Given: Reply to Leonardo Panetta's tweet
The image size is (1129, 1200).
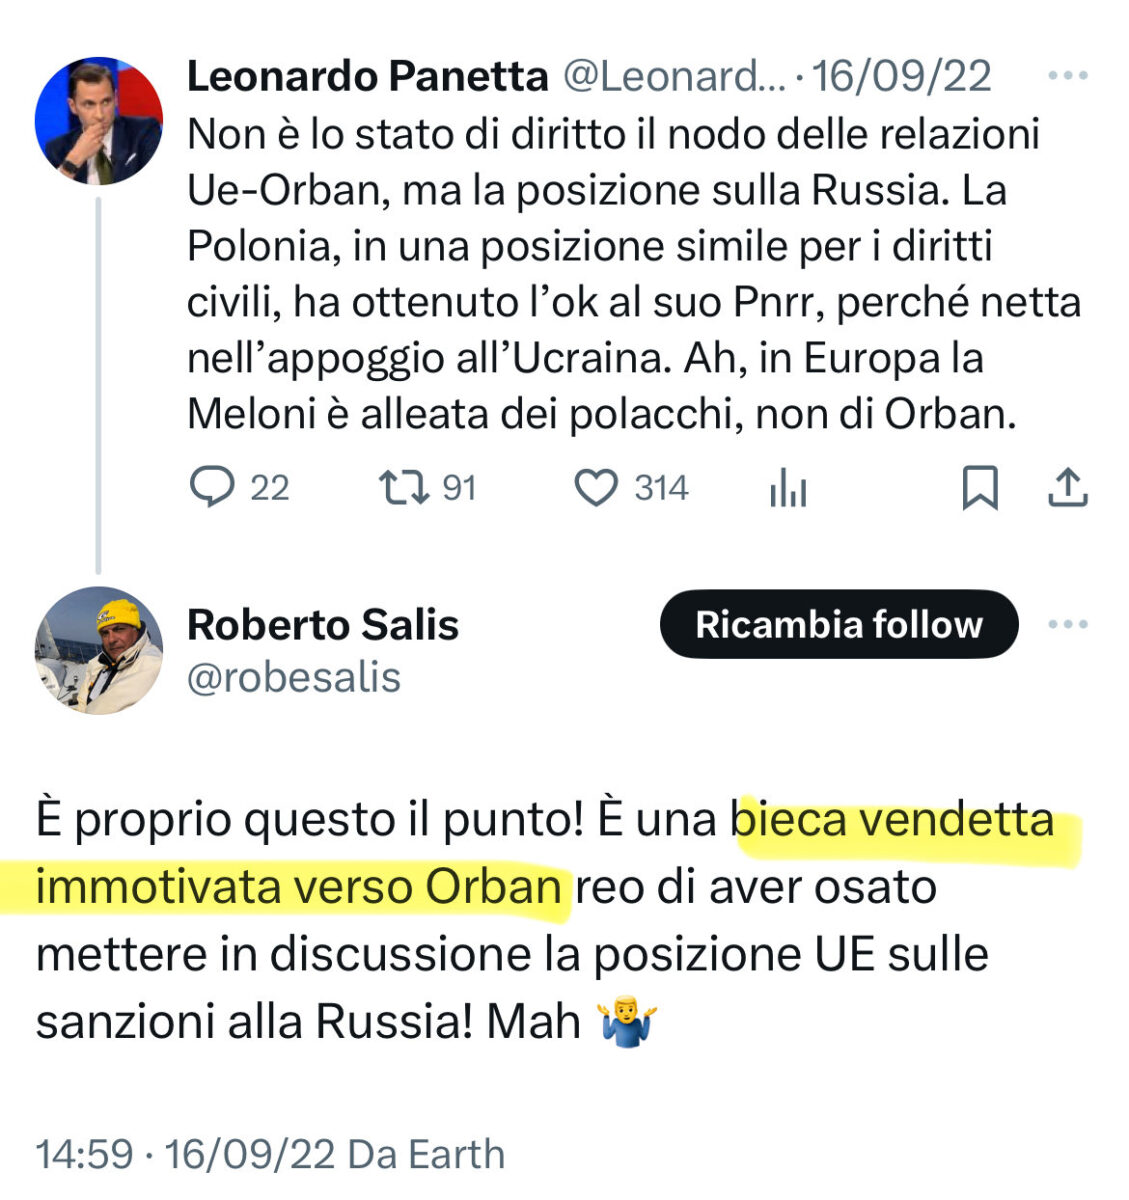Looking at the screenshot, I should [x=212, y=488].
